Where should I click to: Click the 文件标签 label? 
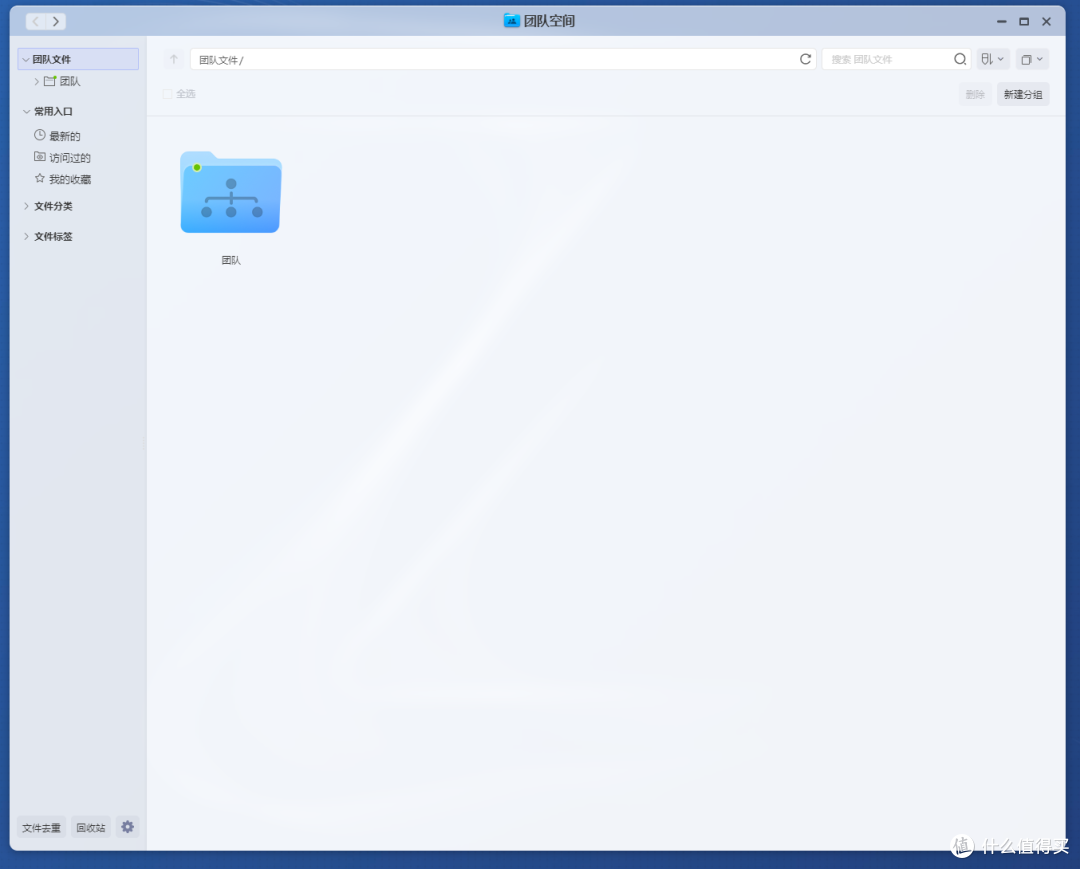pyautogui.click(x=53, y=236)
